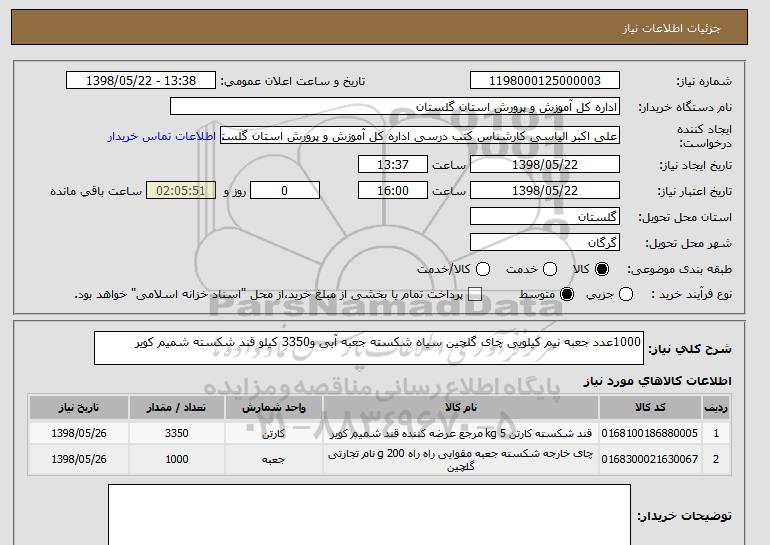Click the نام کالا column header
770x545 pixels.
(x=461, y=408)
